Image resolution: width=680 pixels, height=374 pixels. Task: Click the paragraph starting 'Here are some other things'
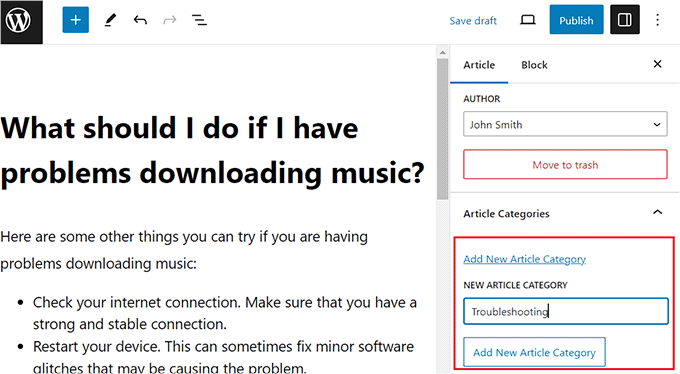pyautogui.click(x=184, y=250)
